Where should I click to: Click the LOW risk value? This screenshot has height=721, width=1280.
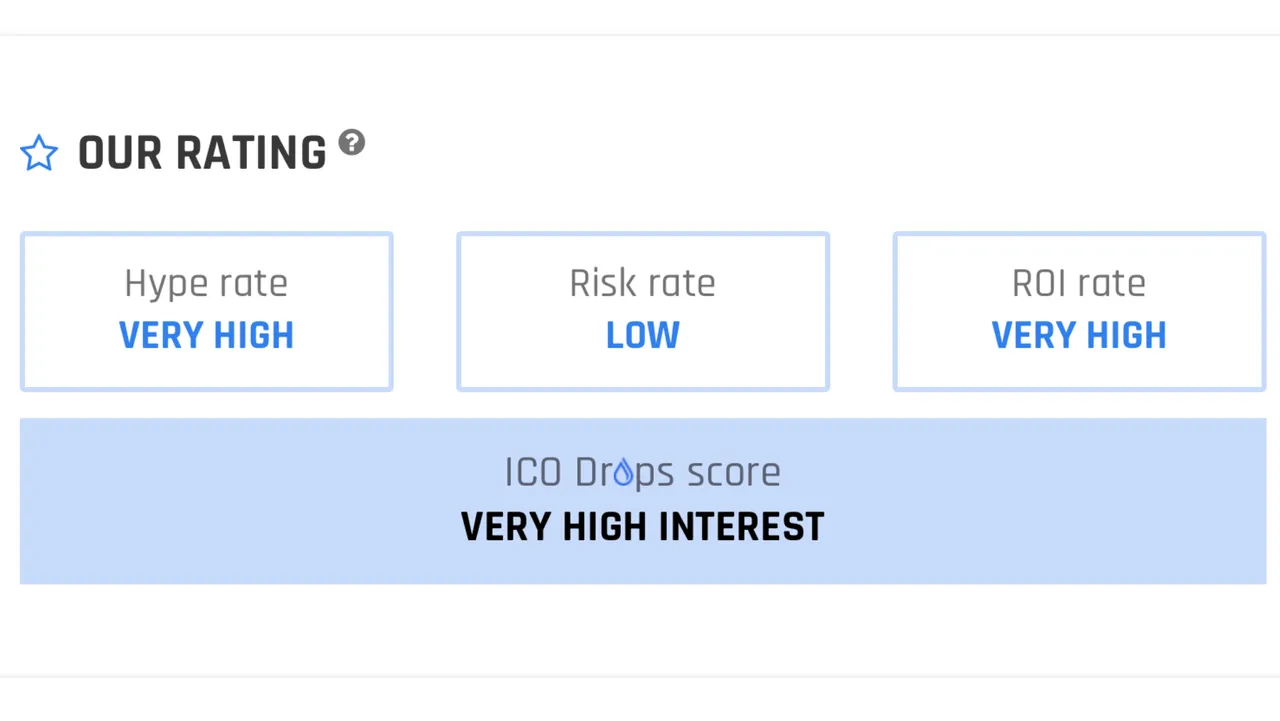pos(643,336)
